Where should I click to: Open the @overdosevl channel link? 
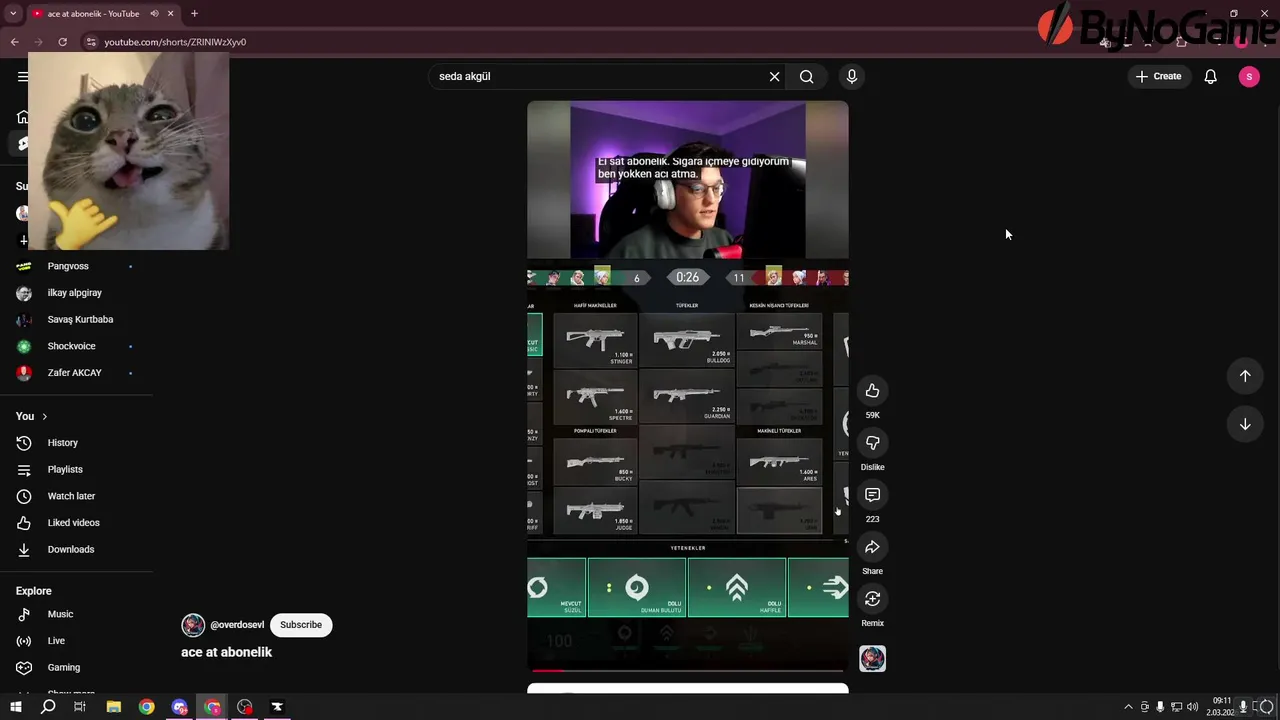pyautogui.click(x=237, y=625)
